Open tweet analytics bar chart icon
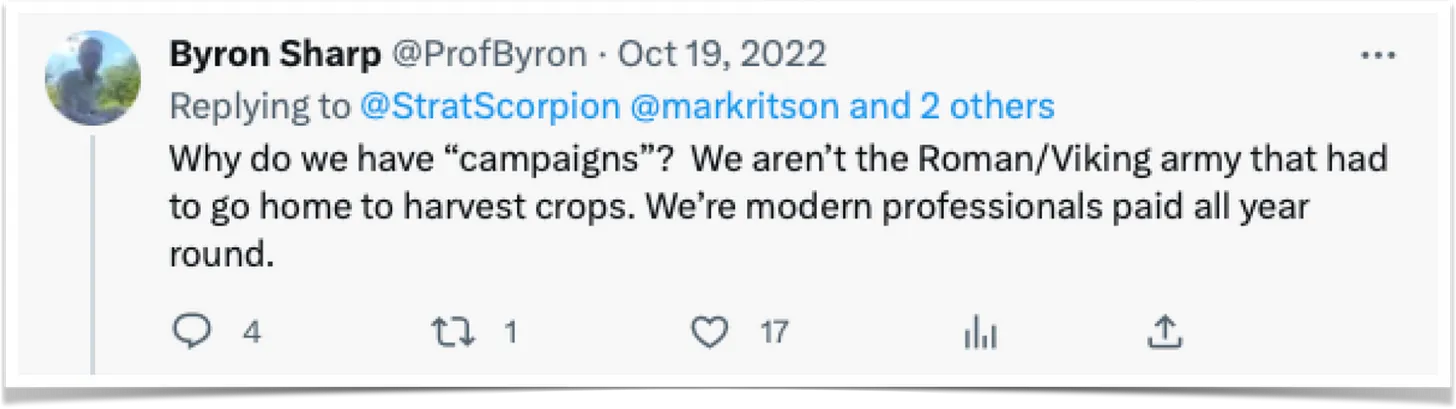 click(981, 333)
